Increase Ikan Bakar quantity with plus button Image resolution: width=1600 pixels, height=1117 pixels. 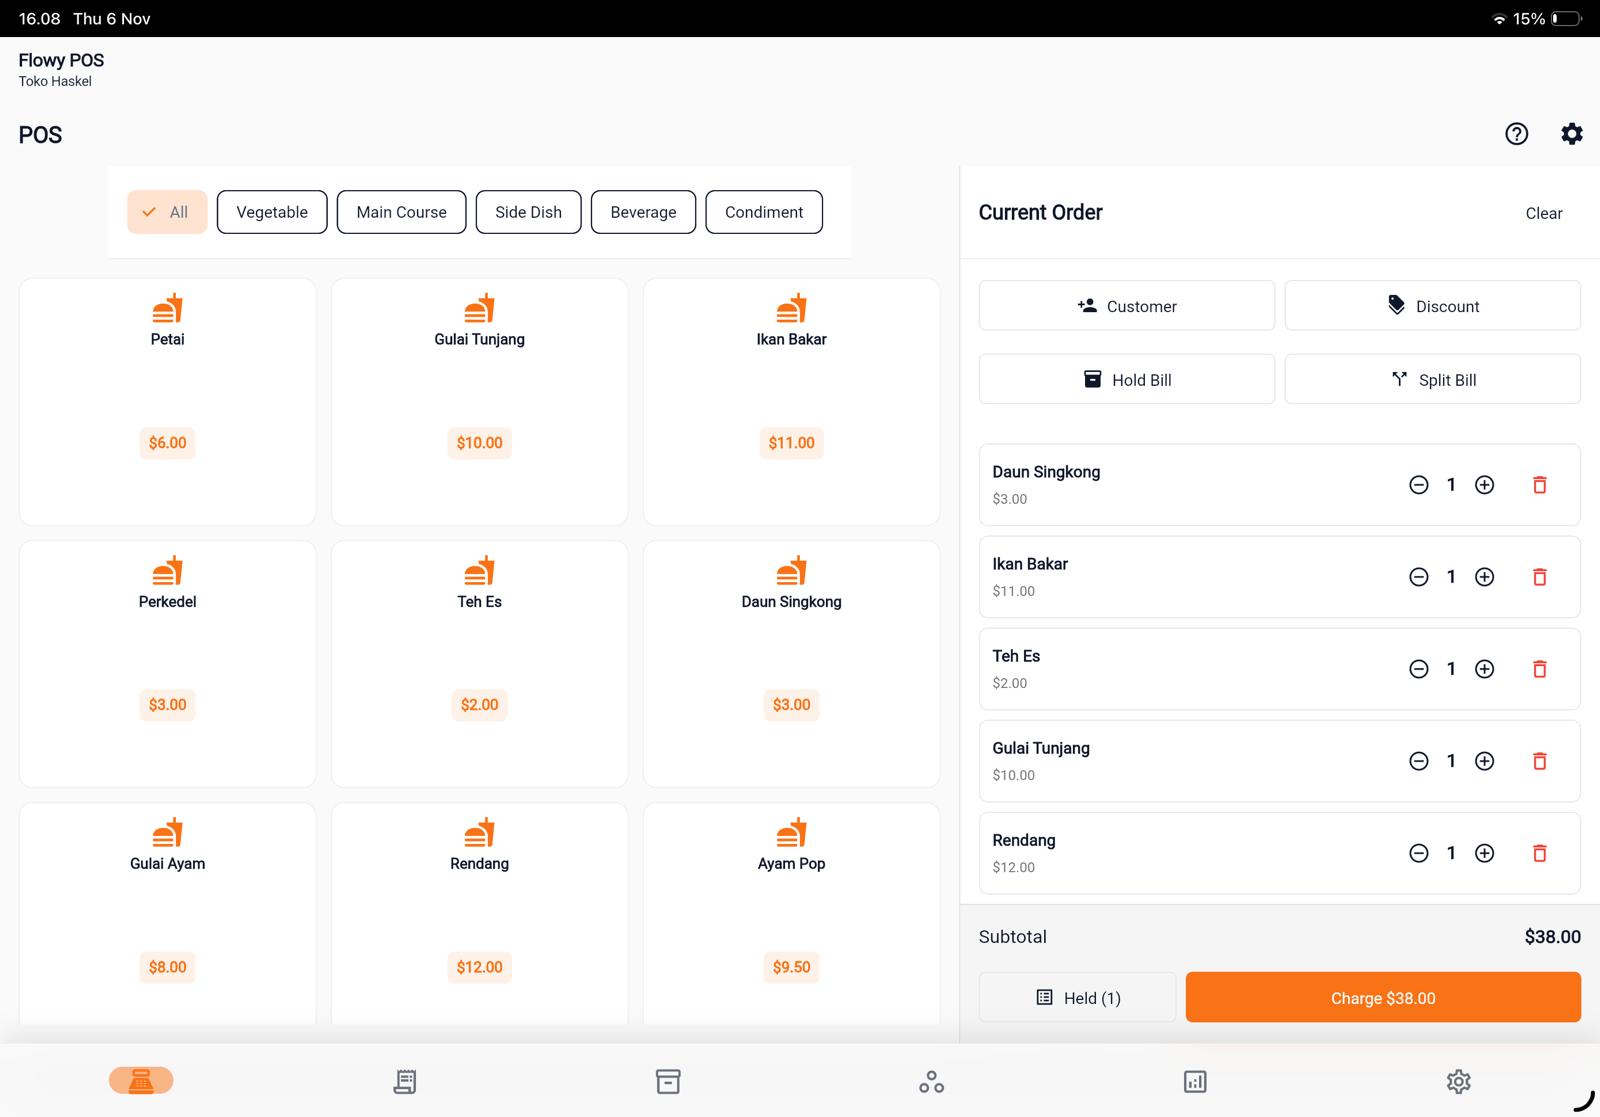click(1484, 577)
